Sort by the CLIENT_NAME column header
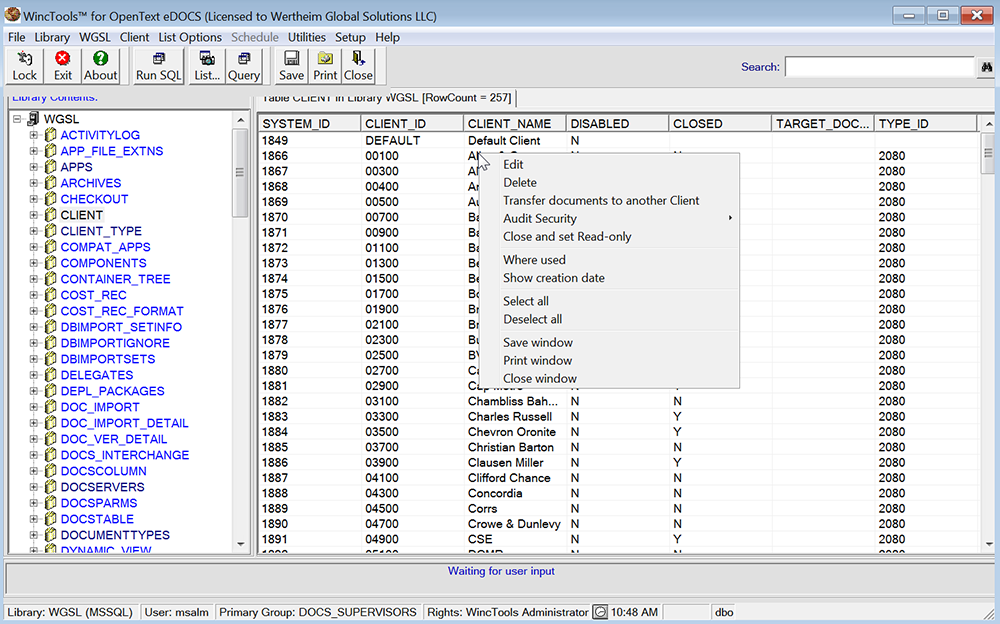This screenshot has height=624, width=1000. (x=515, y=124)
